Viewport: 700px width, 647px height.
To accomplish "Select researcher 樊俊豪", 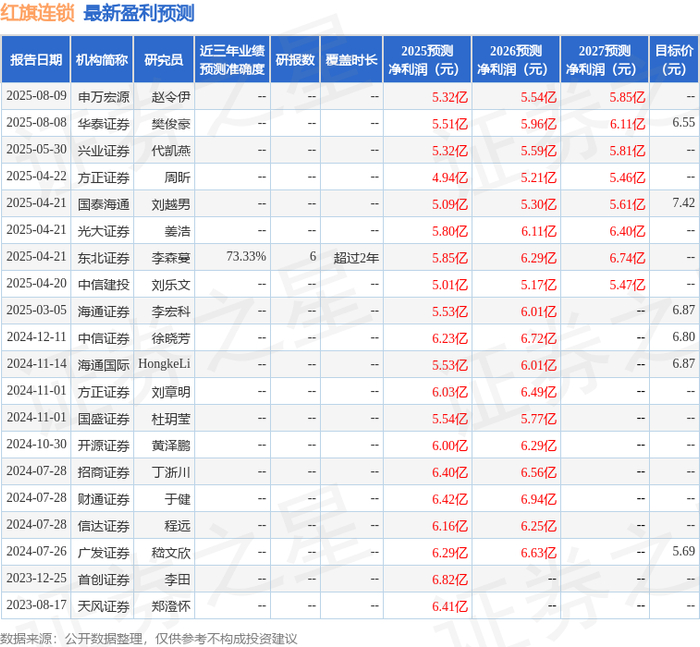I will 171,124.
